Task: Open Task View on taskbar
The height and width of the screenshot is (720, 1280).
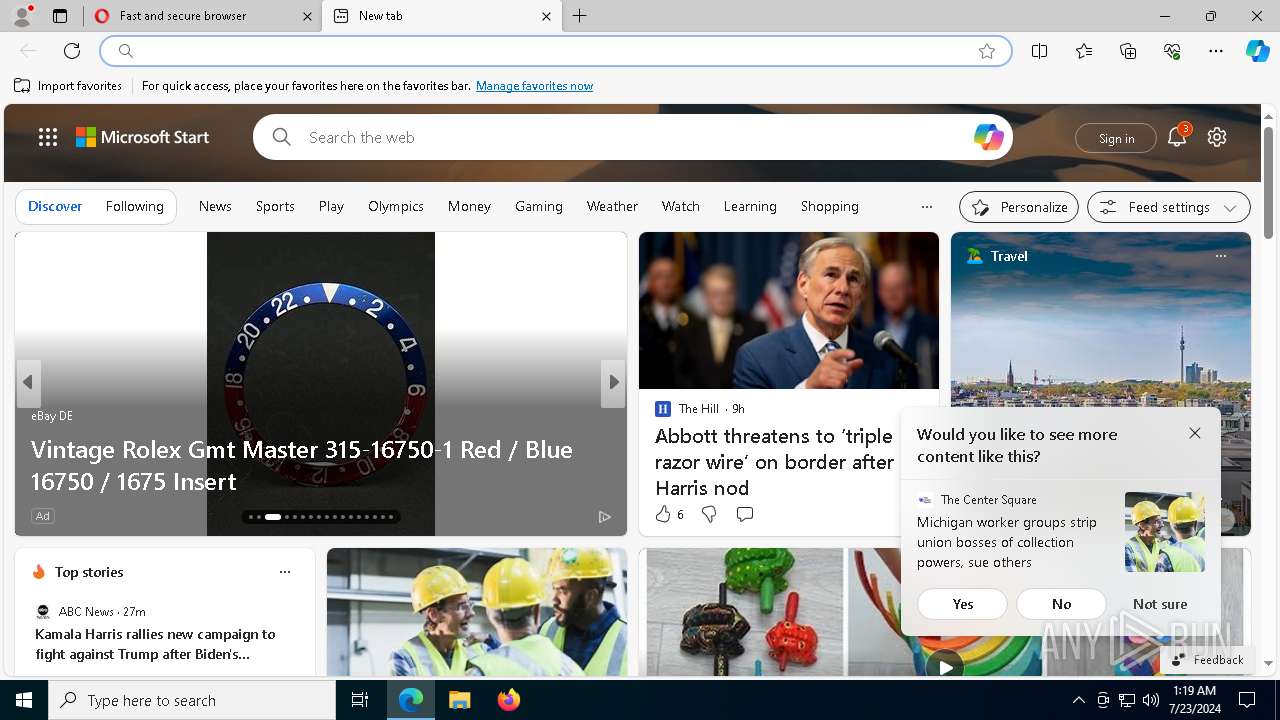Action: [360, 700]
